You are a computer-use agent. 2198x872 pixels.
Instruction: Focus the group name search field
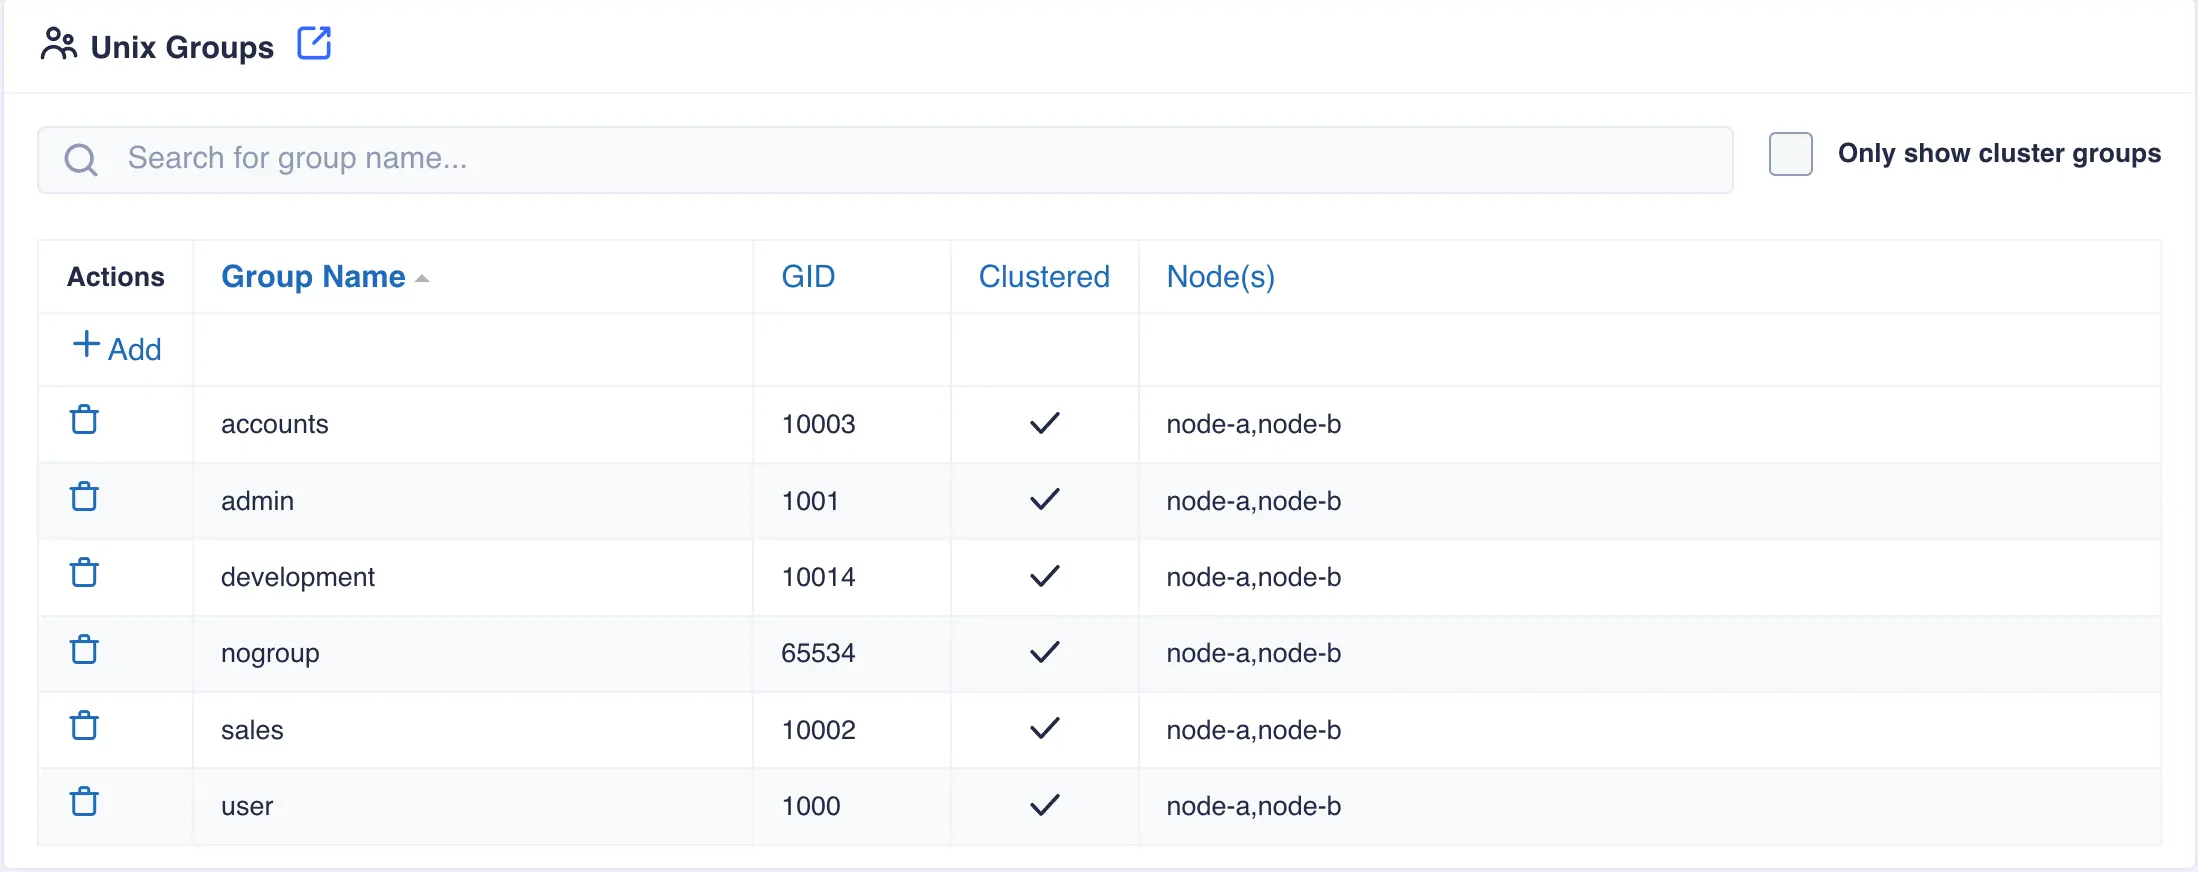(x=900, y=159)
